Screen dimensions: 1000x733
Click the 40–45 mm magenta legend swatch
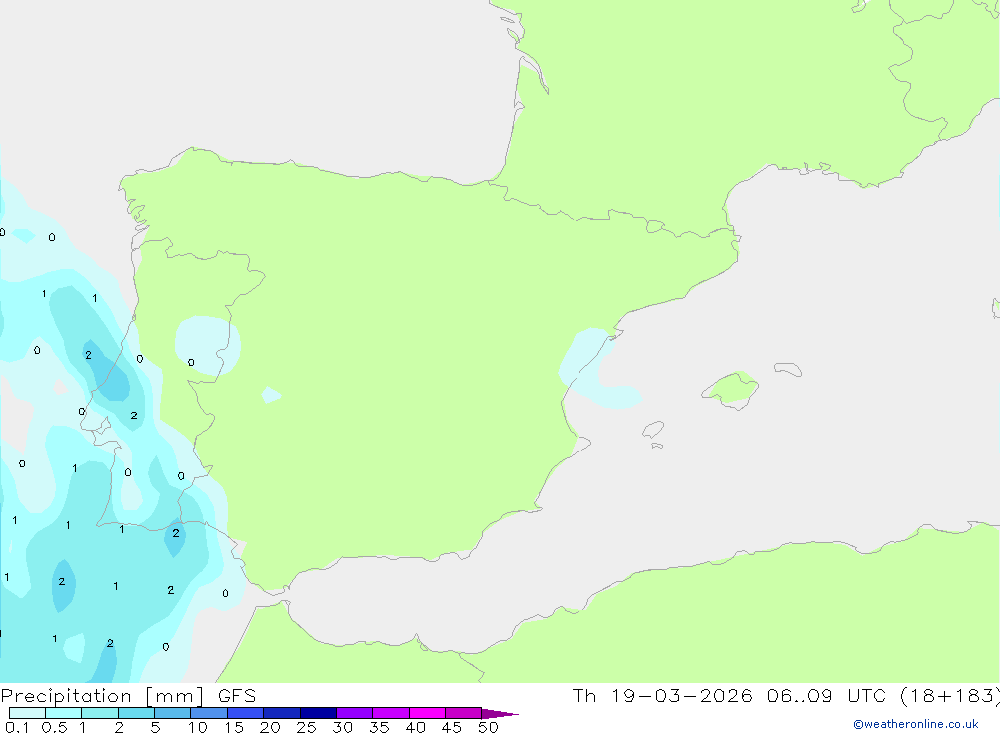pos(427,713)
